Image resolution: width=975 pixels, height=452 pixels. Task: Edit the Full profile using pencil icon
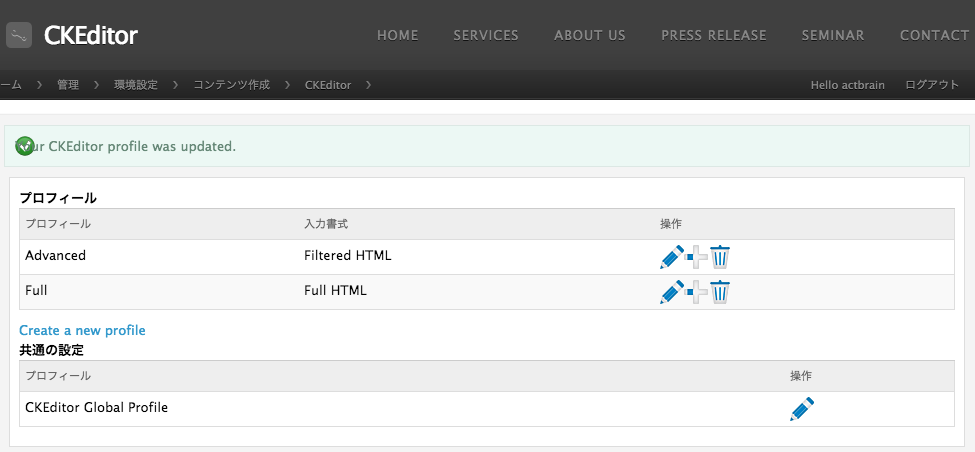pos(672,292)
